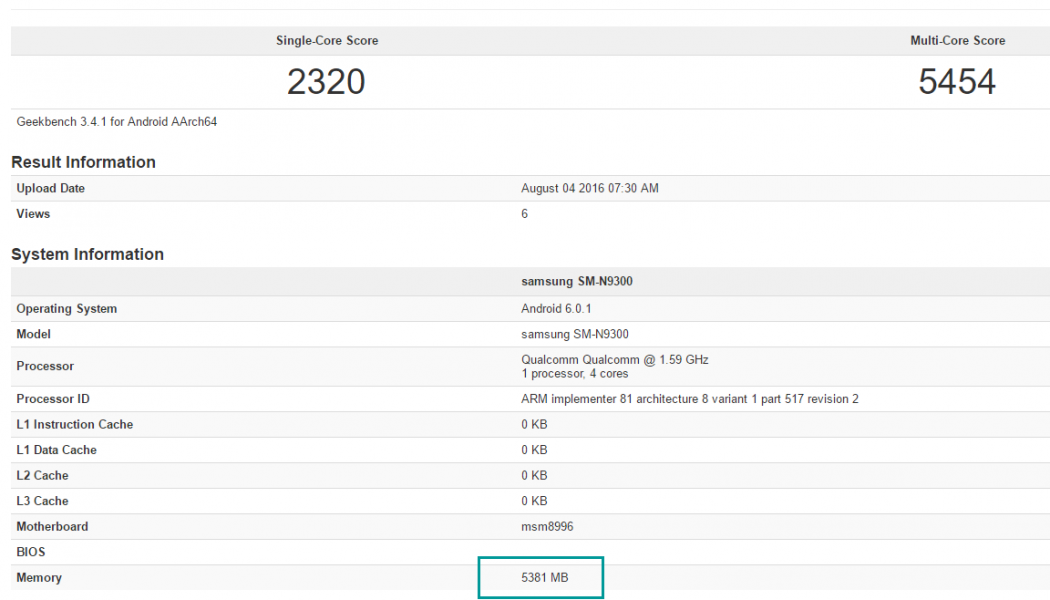Select the Multi-Core Score heading
The height and width of the screenshot is (600, 1050).
click(957, 41)
